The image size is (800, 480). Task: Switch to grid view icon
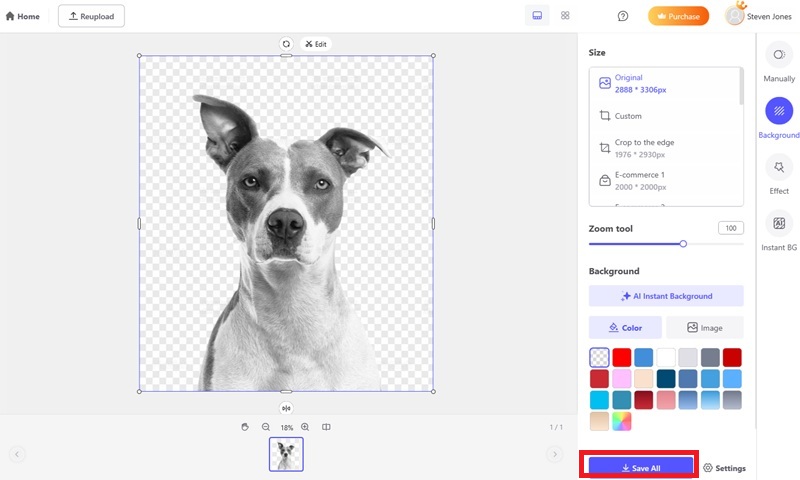565,16
